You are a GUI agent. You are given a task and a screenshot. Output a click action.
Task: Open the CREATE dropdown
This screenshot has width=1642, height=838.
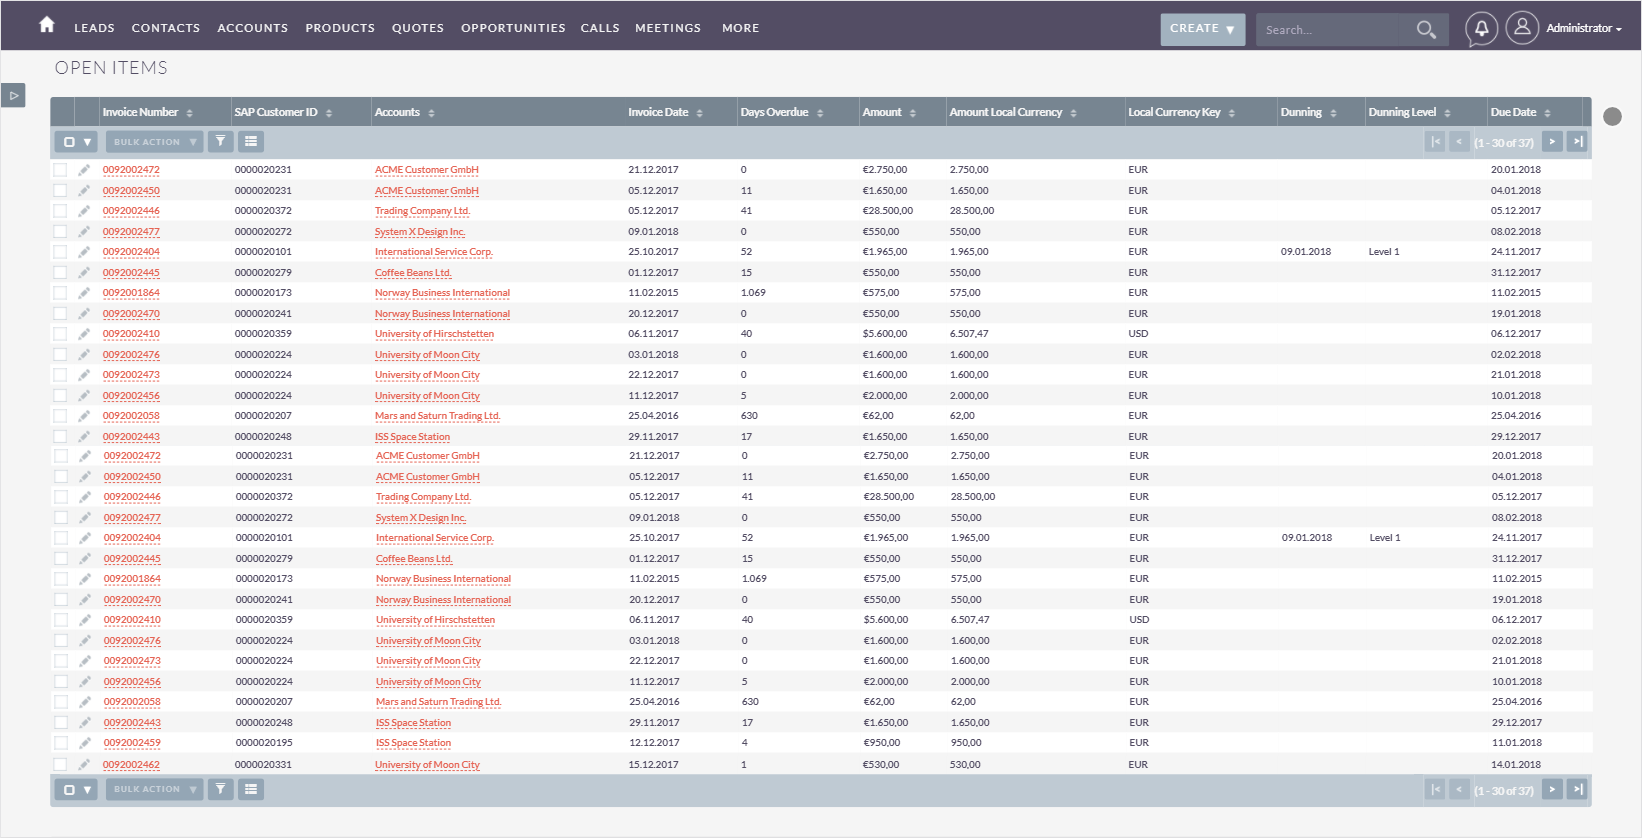click(1202, 29)
